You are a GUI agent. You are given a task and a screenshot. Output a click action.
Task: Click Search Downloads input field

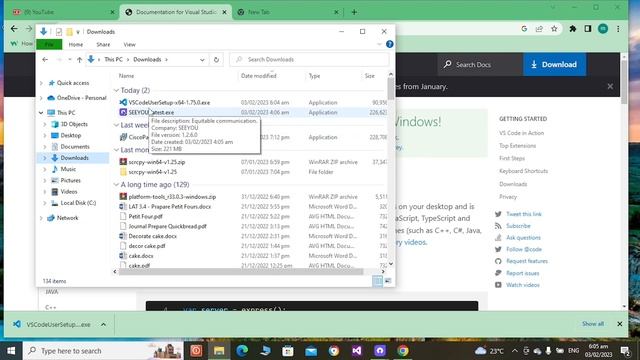coord(309,60)
